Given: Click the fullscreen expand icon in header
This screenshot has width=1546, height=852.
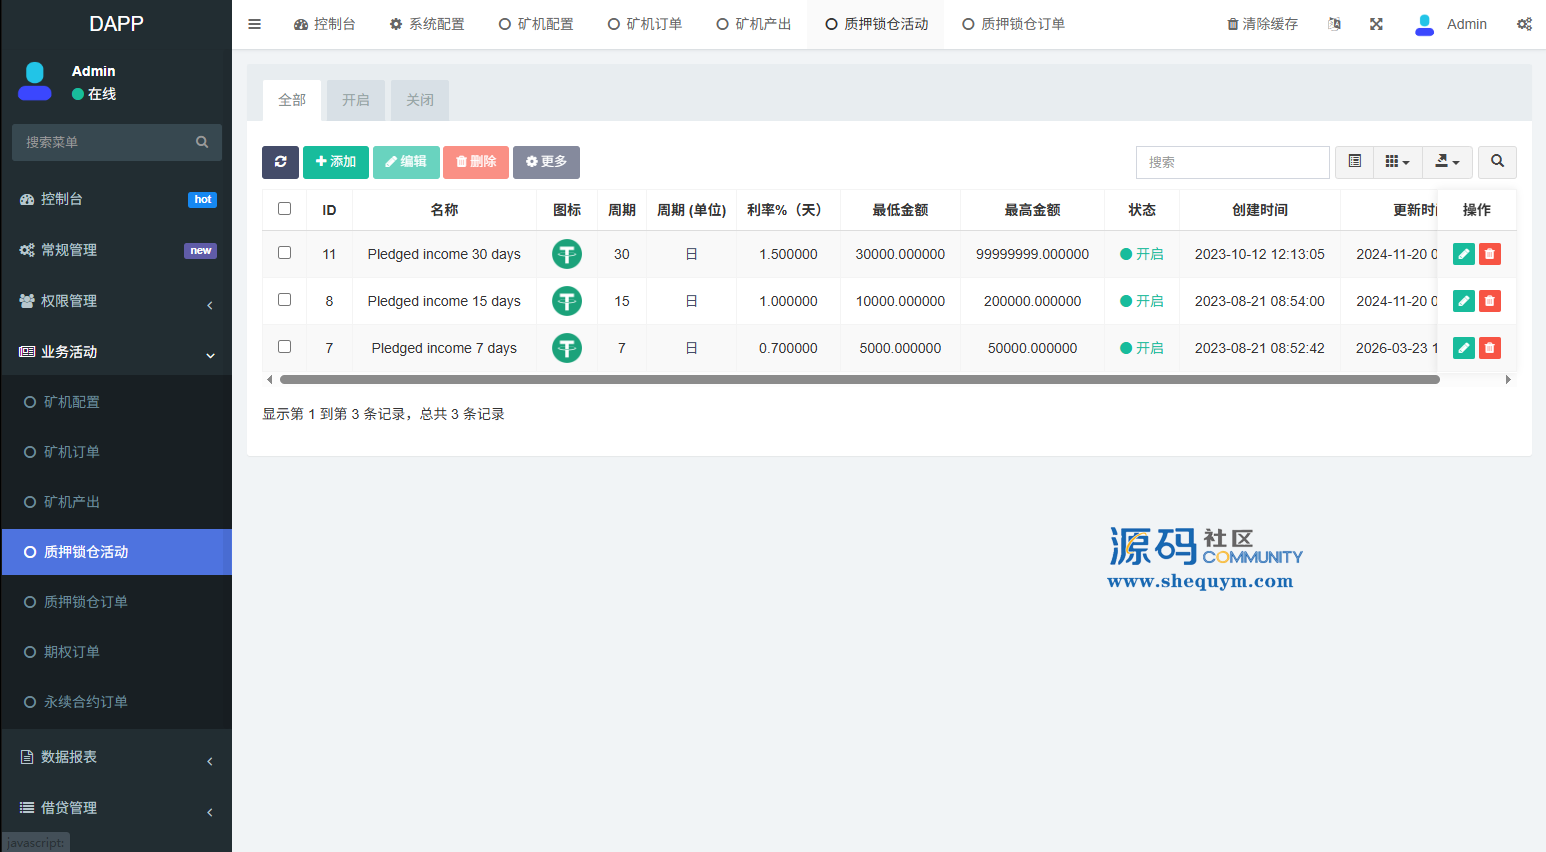Looking at the screenshot, I should [x=1376, y=24].
